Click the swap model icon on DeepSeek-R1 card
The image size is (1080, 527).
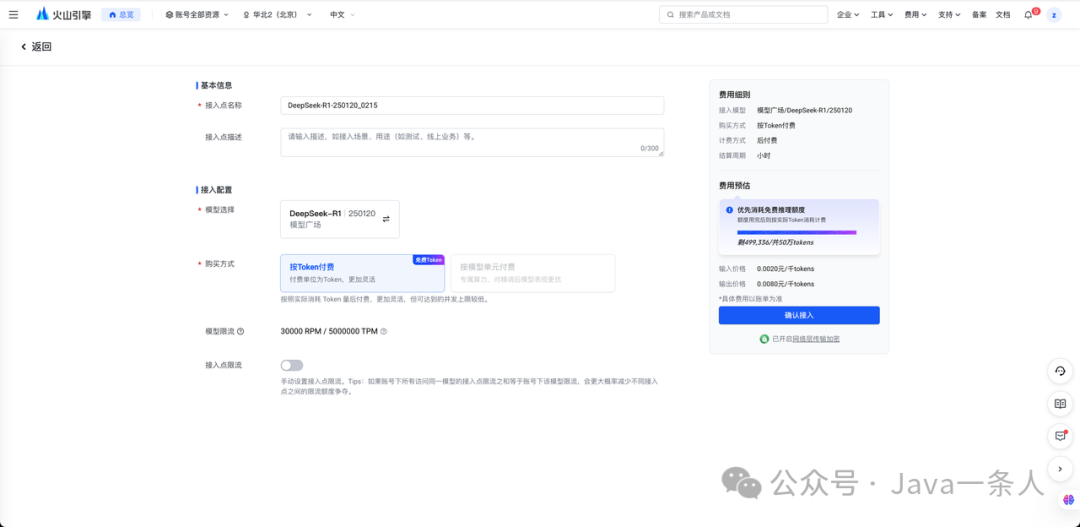point(386,219)
